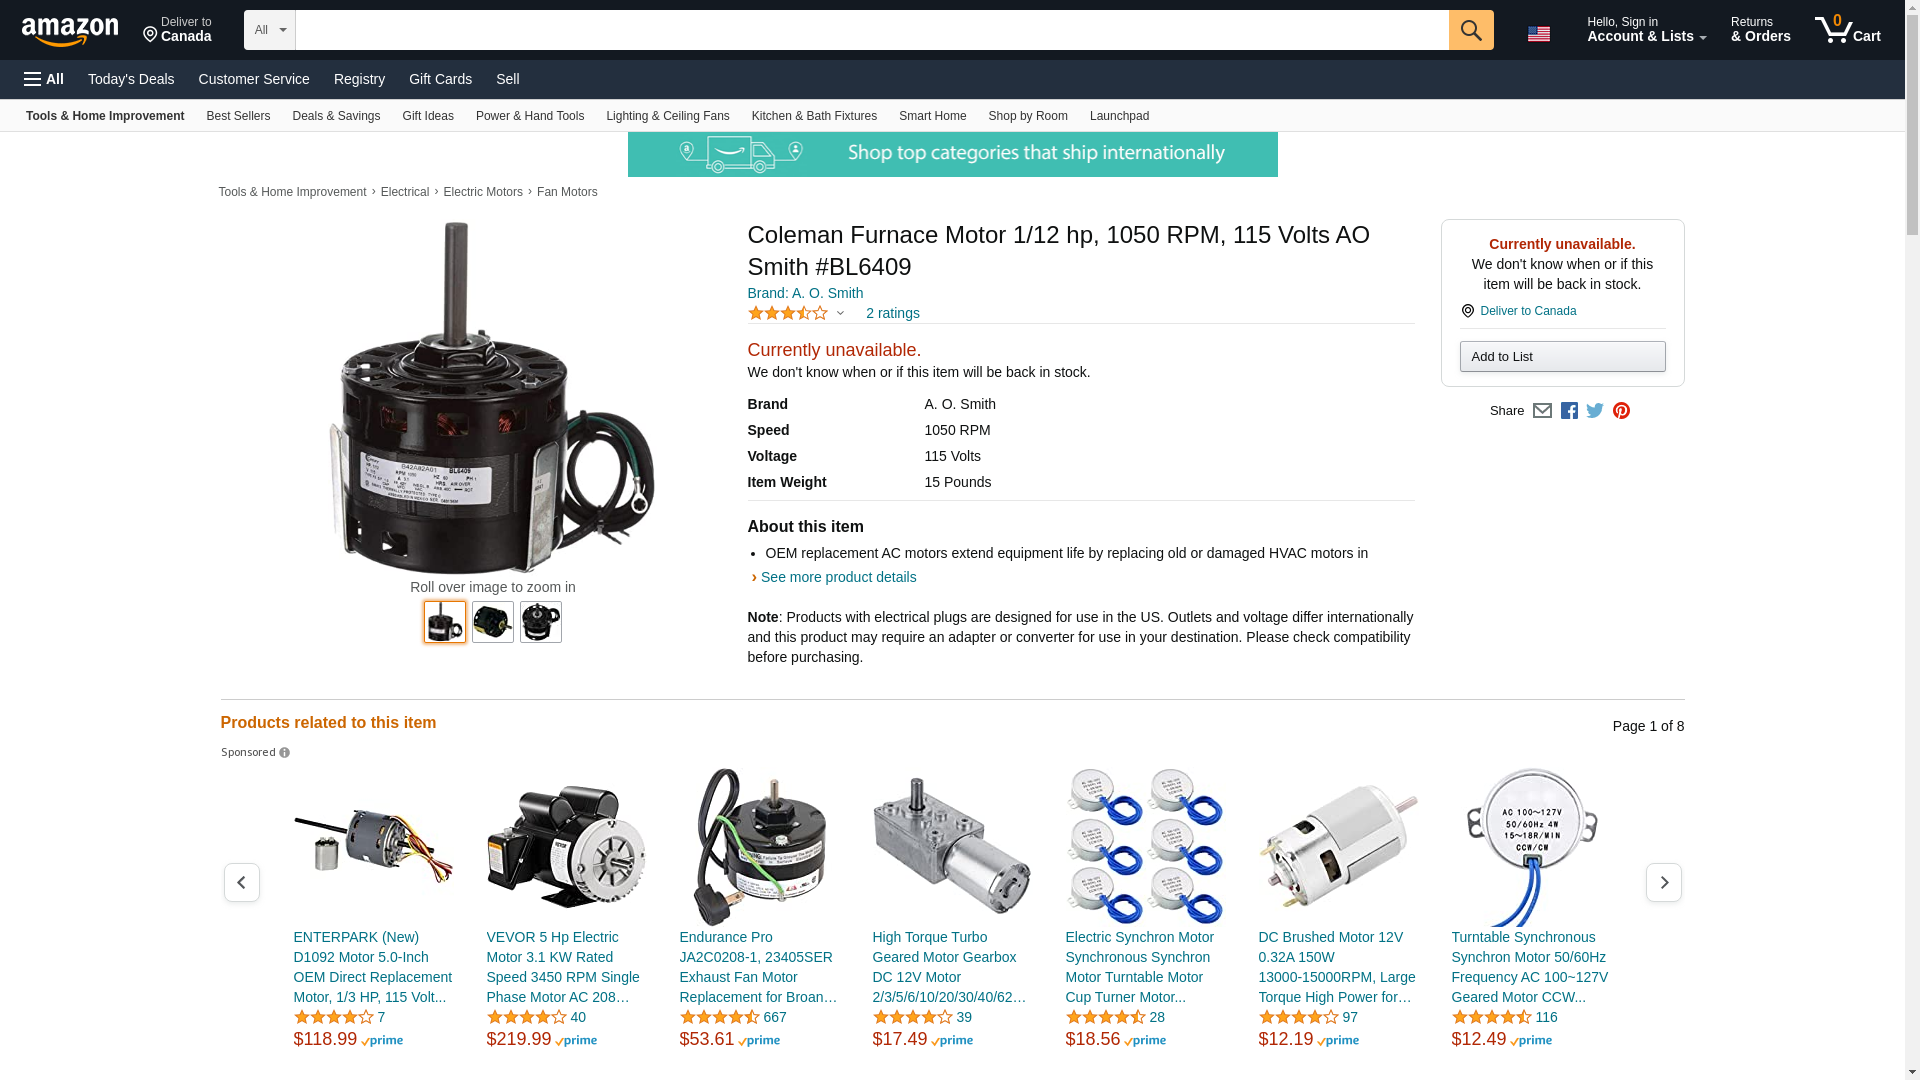Open the All hamburger menu
This screenshot has width=1920, height=1080.
pos(44,79)
